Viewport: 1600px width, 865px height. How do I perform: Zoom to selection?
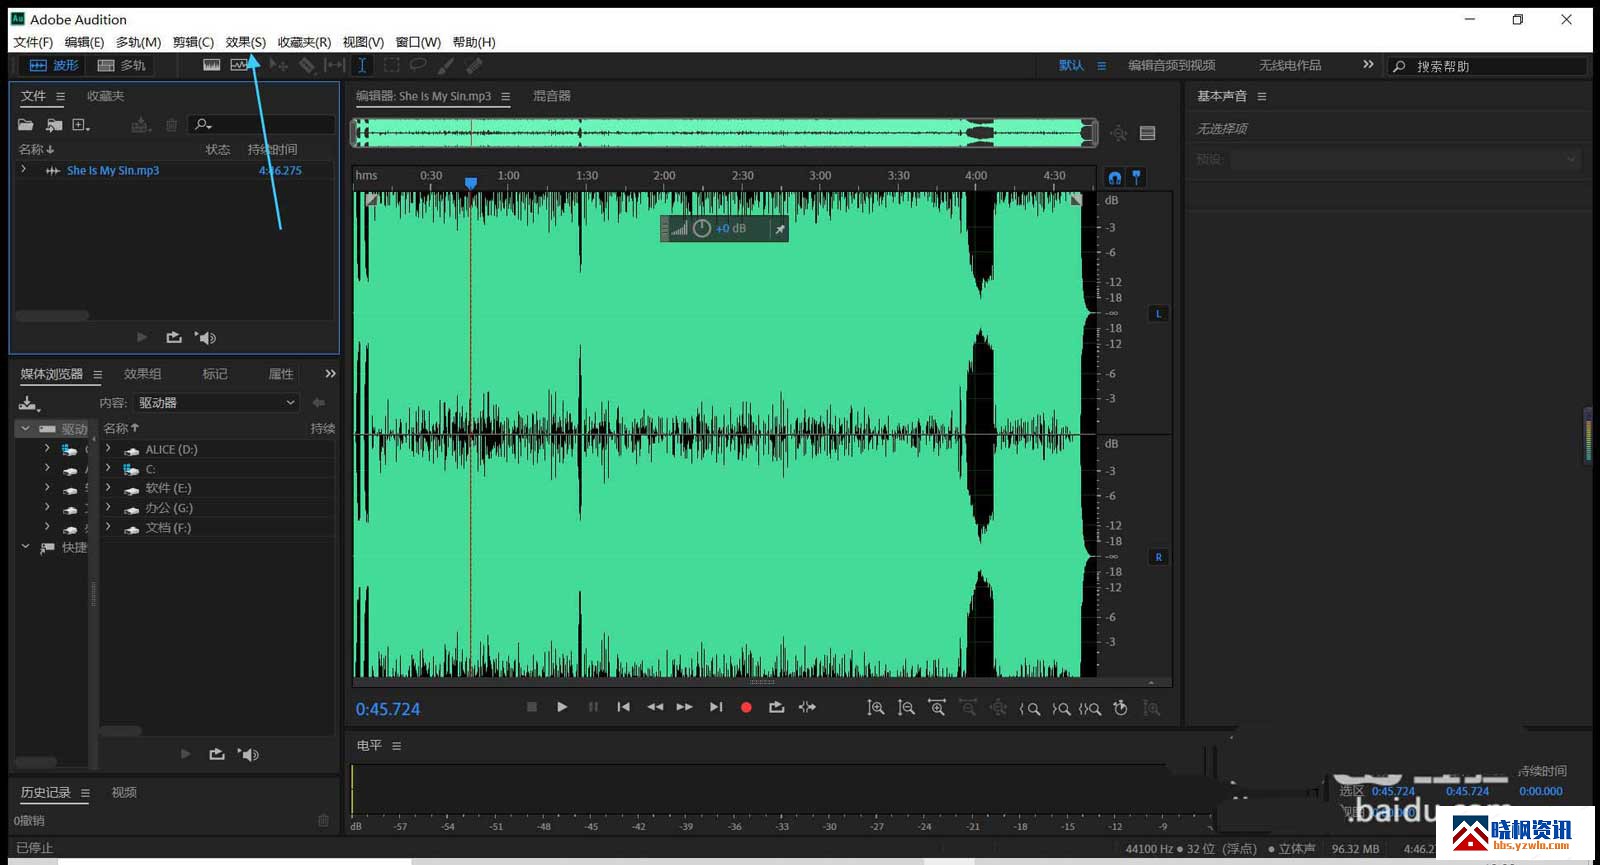coord(1090,708)
